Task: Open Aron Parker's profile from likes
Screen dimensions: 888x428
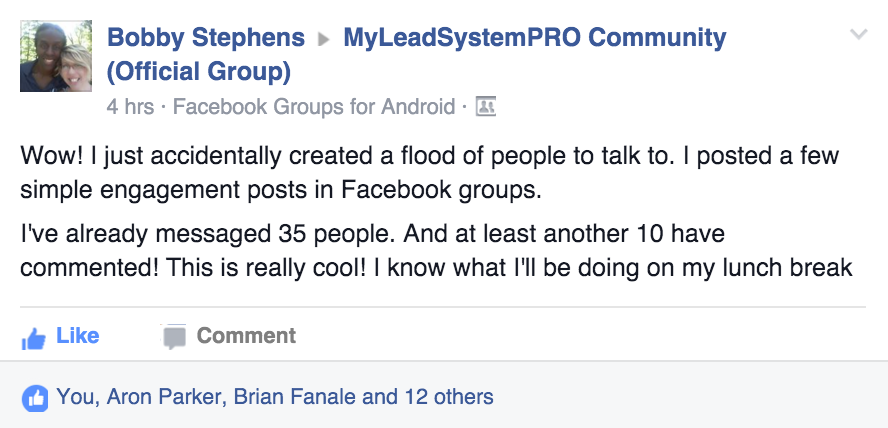Action: click(x=163, y=396)
